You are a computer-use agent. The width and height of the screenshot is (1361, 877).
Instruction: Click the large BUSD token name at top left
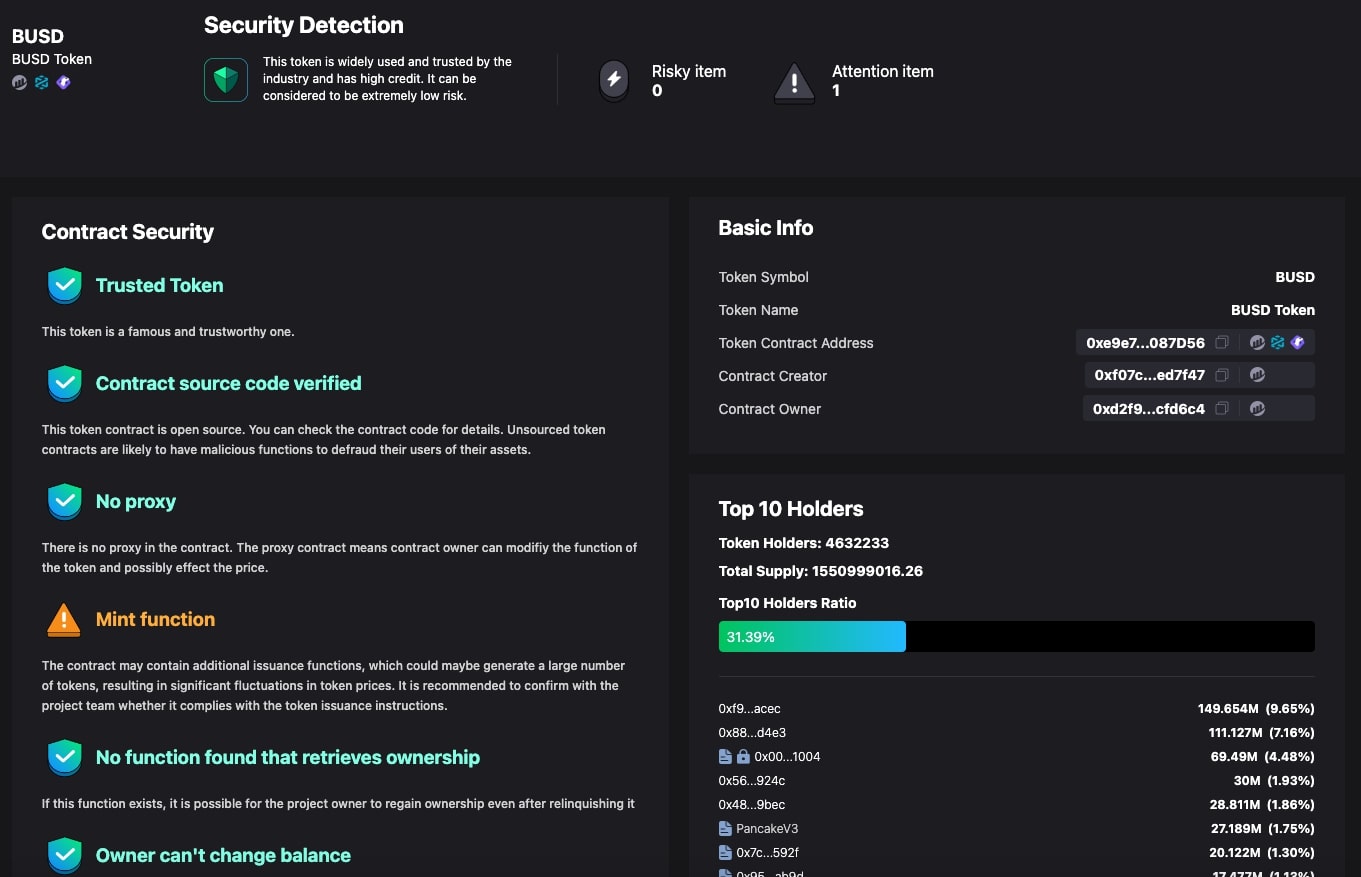tap(38, 37)
